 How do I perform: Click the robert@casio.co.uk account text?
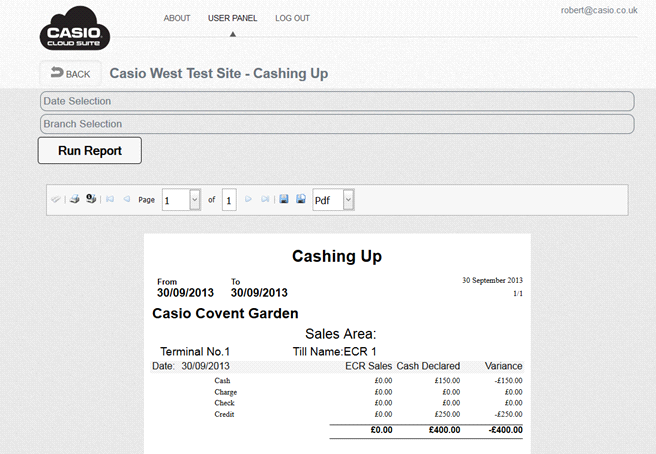599,10
